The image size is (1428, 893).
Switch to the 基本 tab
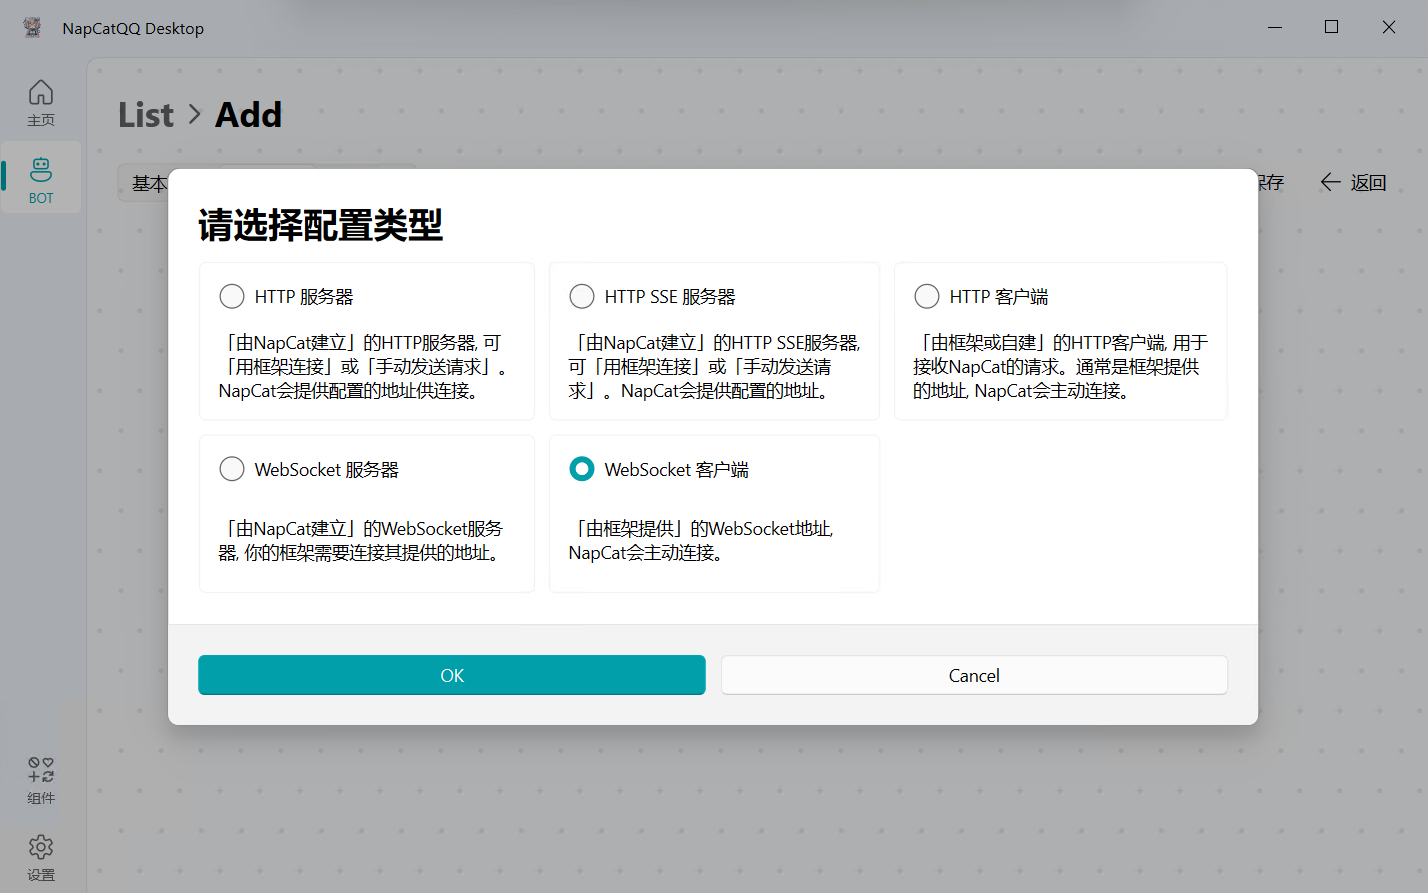click(148, 184)
